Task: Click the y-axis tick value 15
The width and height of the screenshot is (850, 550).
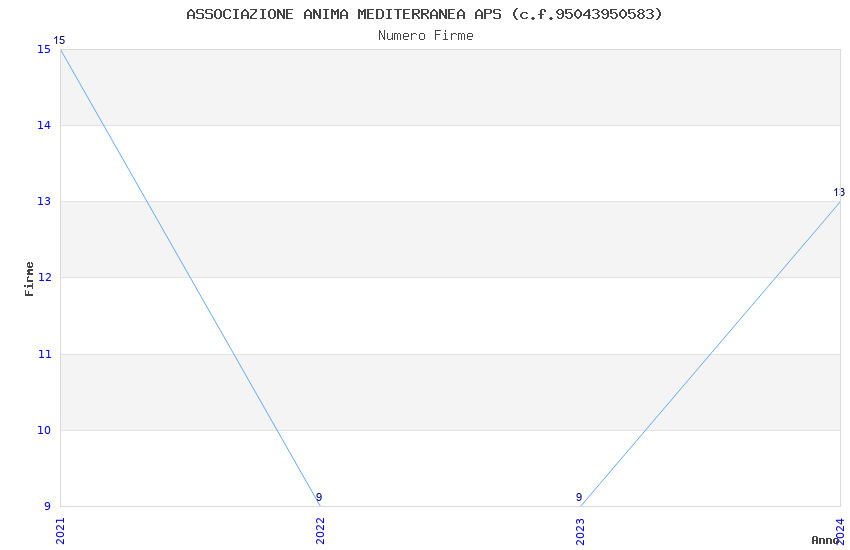Action: (x=44, y=49)
